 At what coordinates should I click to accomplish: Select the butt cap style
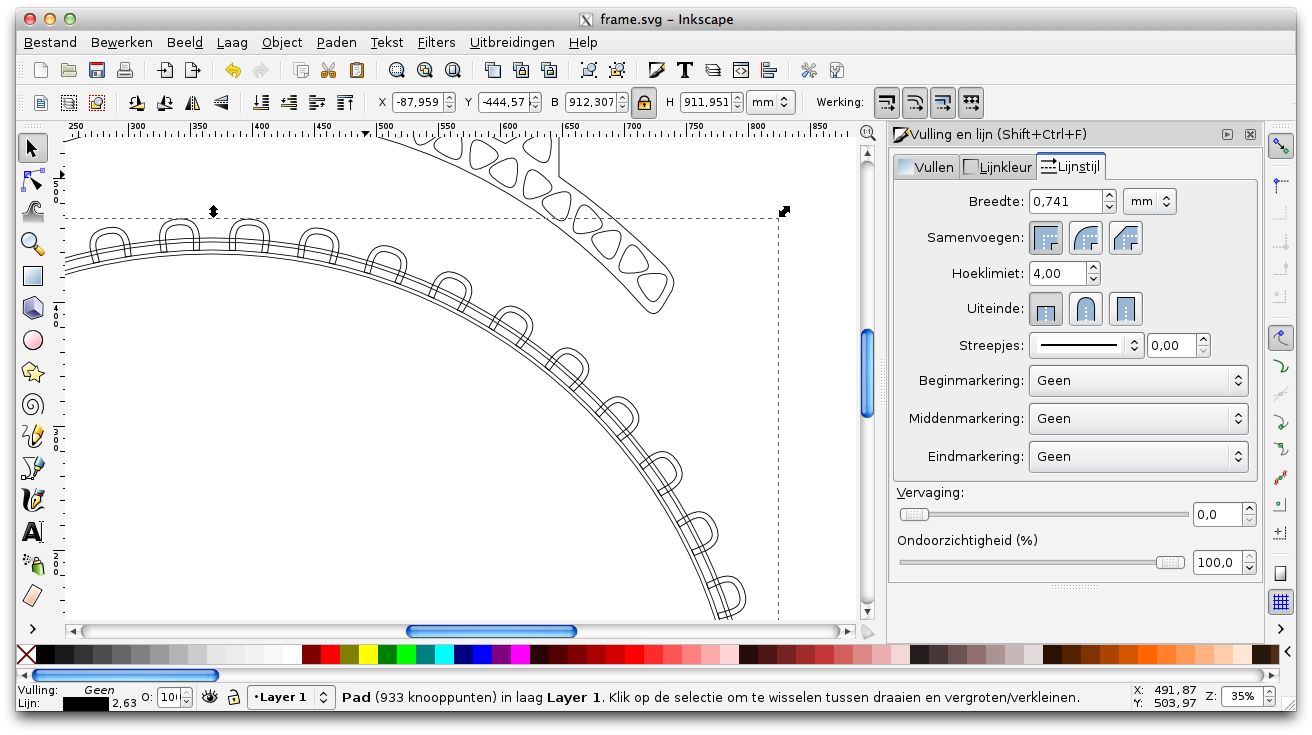pos(1046,309)
